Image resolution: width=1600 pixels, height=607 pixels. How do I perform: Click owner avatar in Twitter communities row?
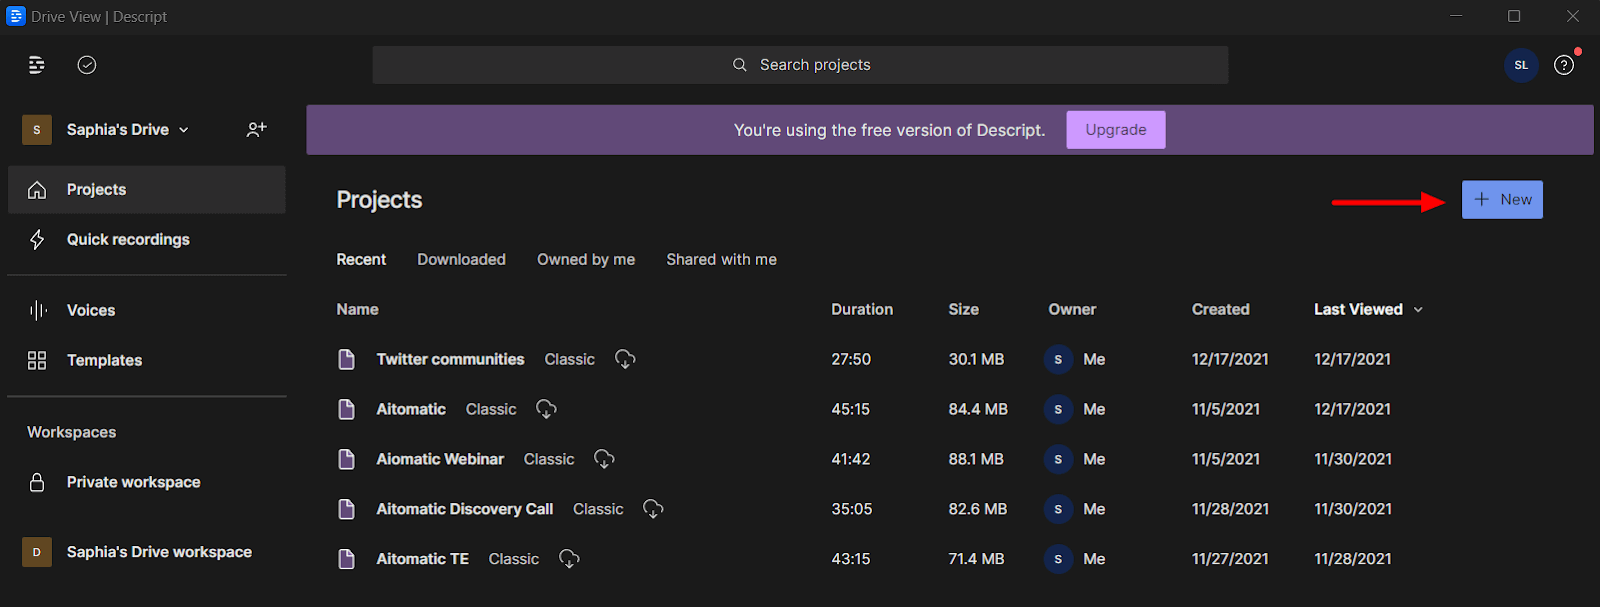[x=1058, y=359]
